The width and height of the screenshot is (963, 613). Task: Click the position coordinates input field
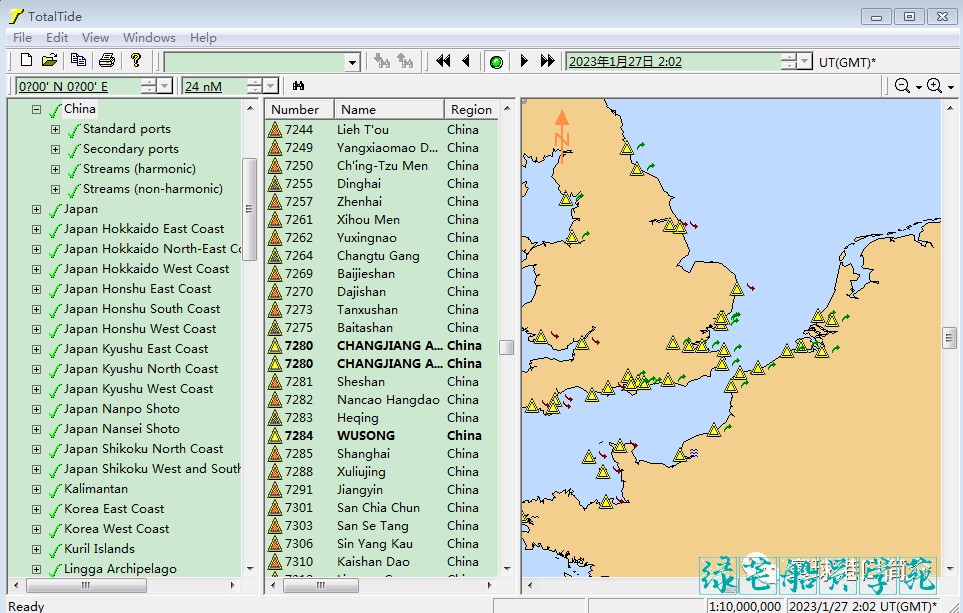click(78, 86)
